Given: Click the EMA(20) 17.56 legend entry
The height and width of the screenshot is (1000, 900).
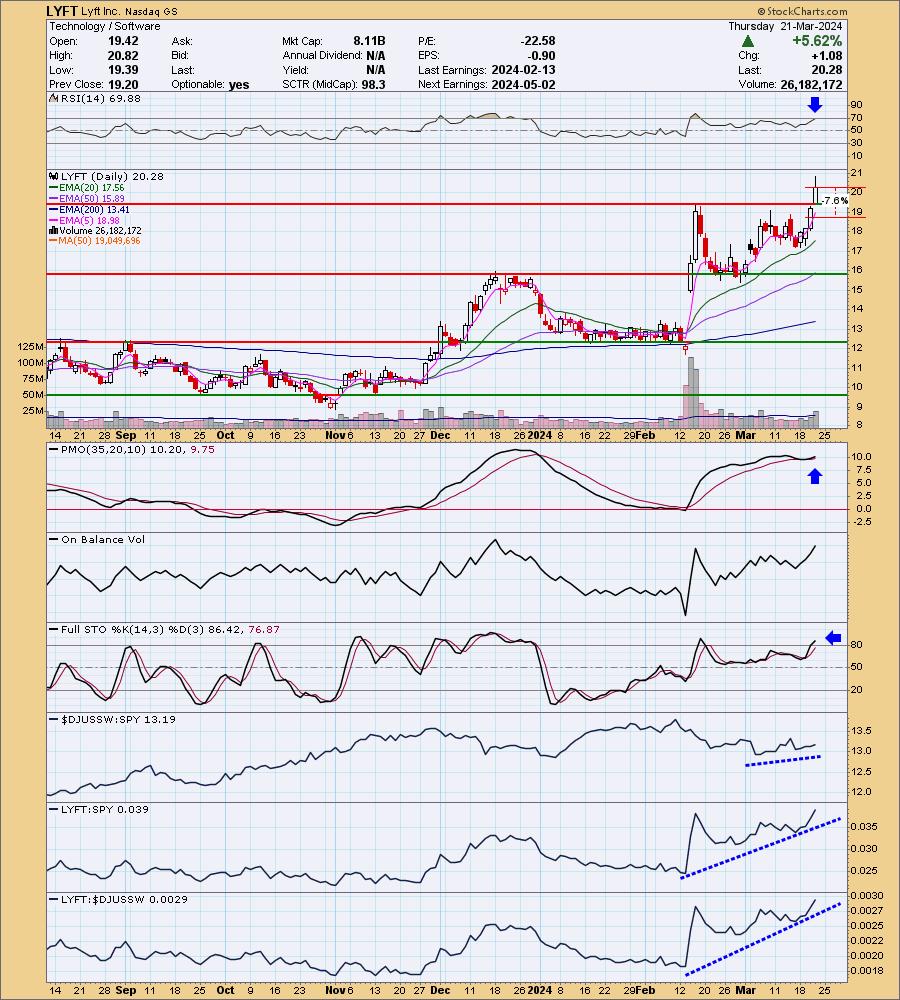Looking at the screenshot, I should (x=87, y=188).
